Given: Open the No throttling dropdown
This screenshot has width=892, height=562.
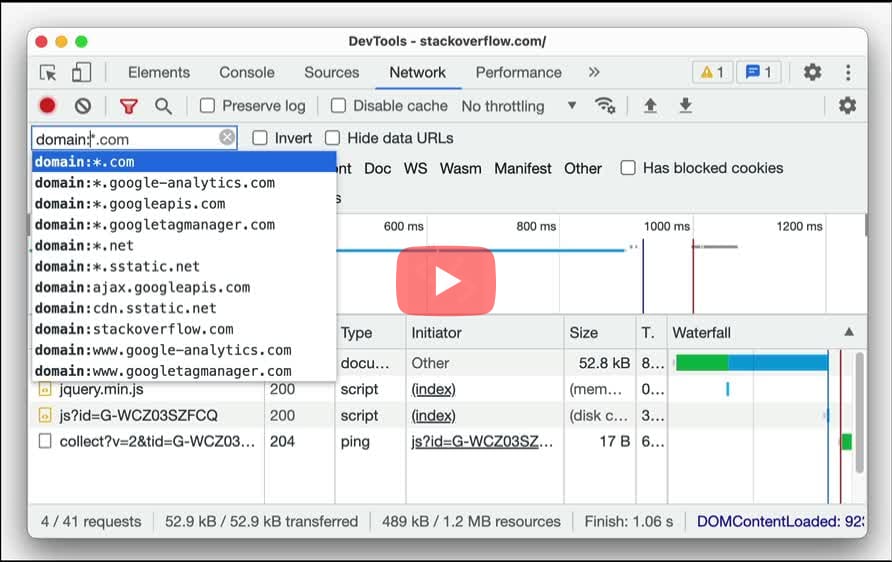Looking at the screenshot, I should point(519,106).
